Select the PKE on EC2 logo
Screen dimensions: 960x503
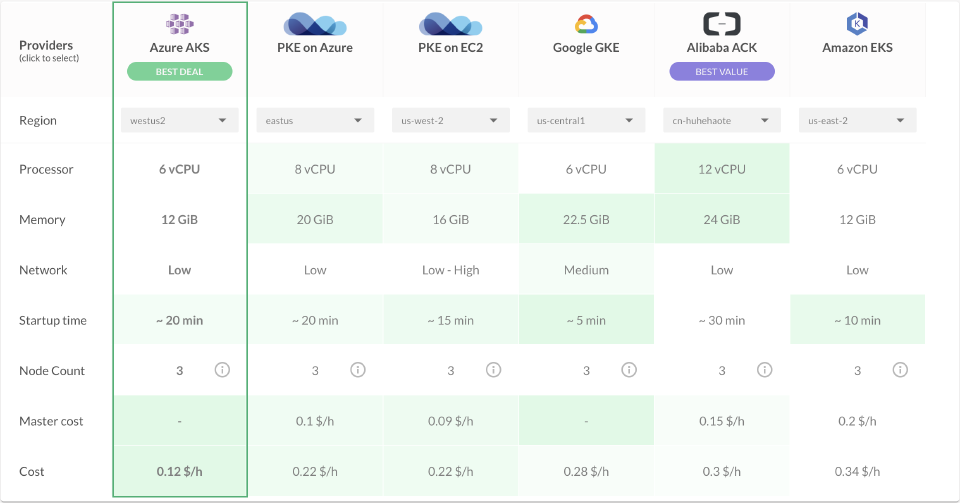point(451,24)
